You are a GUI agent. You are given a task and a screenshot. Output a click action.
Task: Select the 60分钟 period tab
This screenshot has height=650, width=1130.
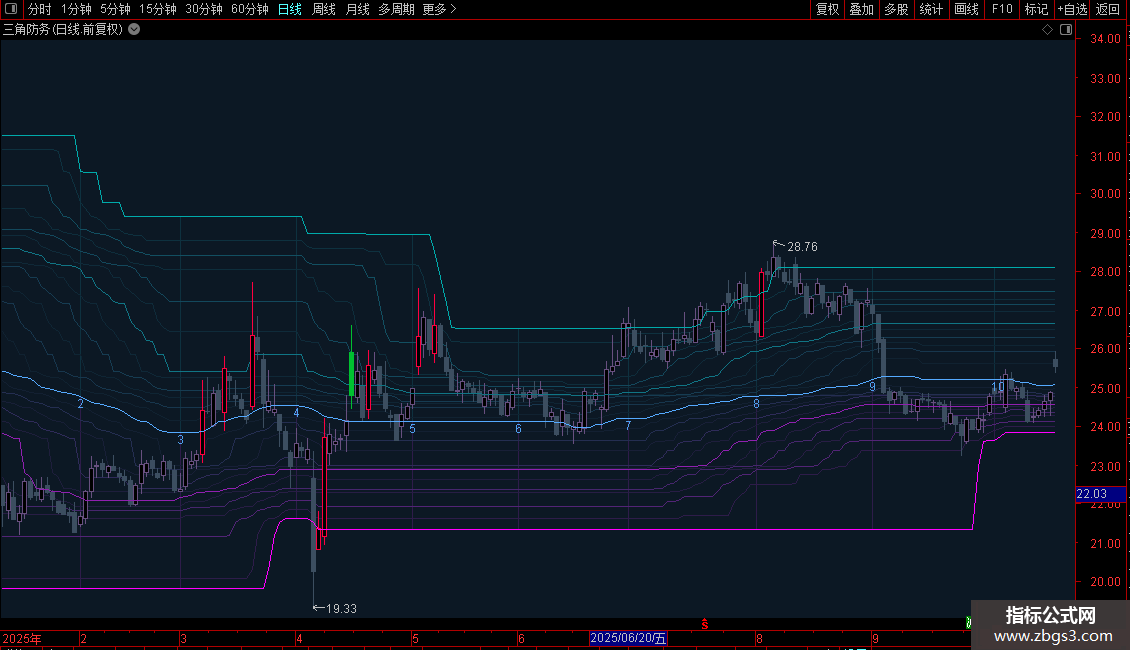tap(249, 9)
